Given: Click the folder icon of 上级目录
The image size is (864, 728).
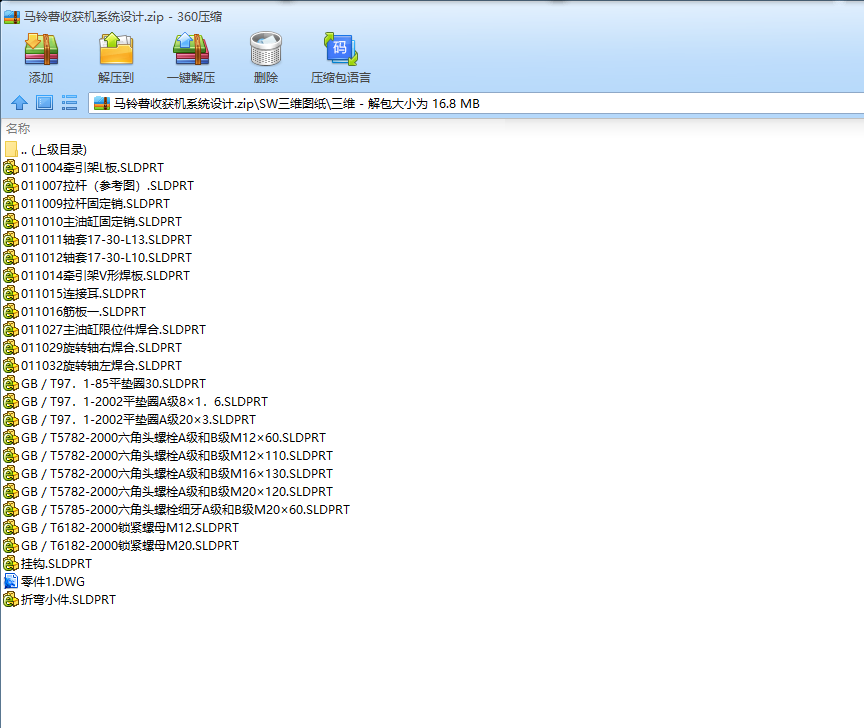Looking at the screenshot, I should (x=11, y=149).
